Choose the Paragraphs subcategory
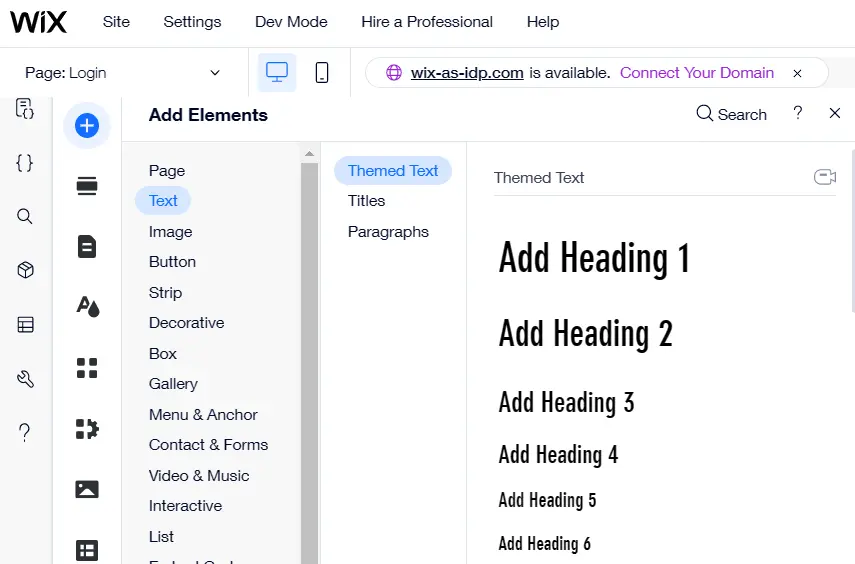The width and height of the screenshot is (855, 564). point(388,232)
